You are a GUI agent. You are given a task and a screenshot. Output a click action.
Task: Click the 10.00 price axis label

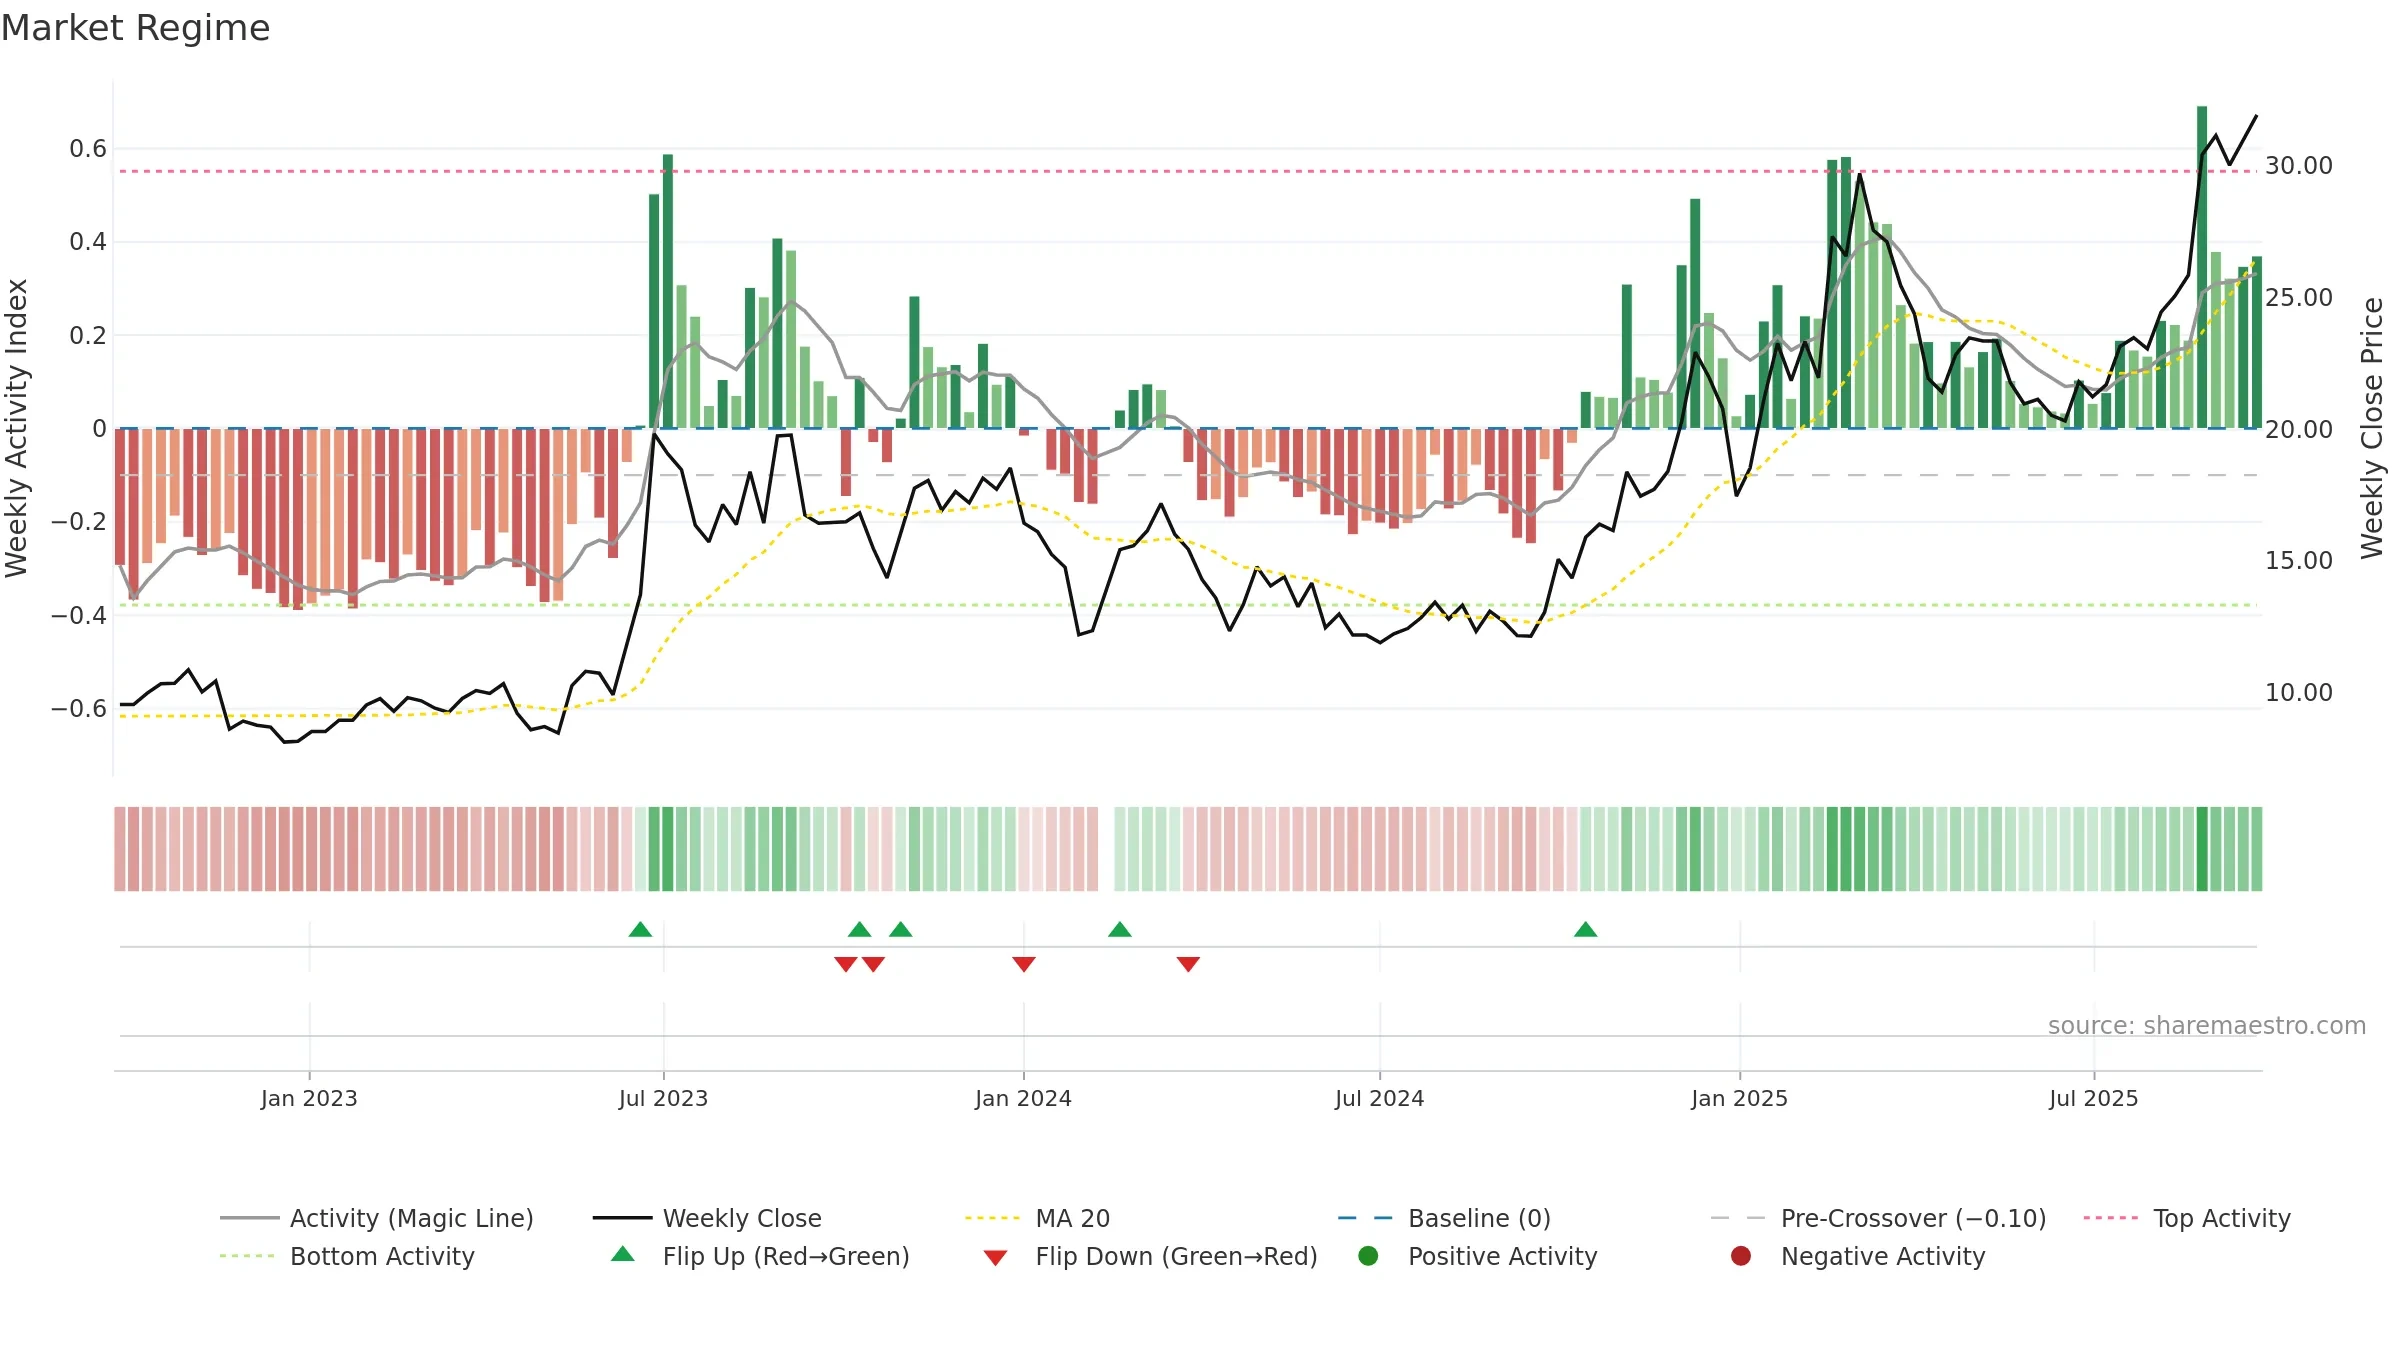[2299, 693]
